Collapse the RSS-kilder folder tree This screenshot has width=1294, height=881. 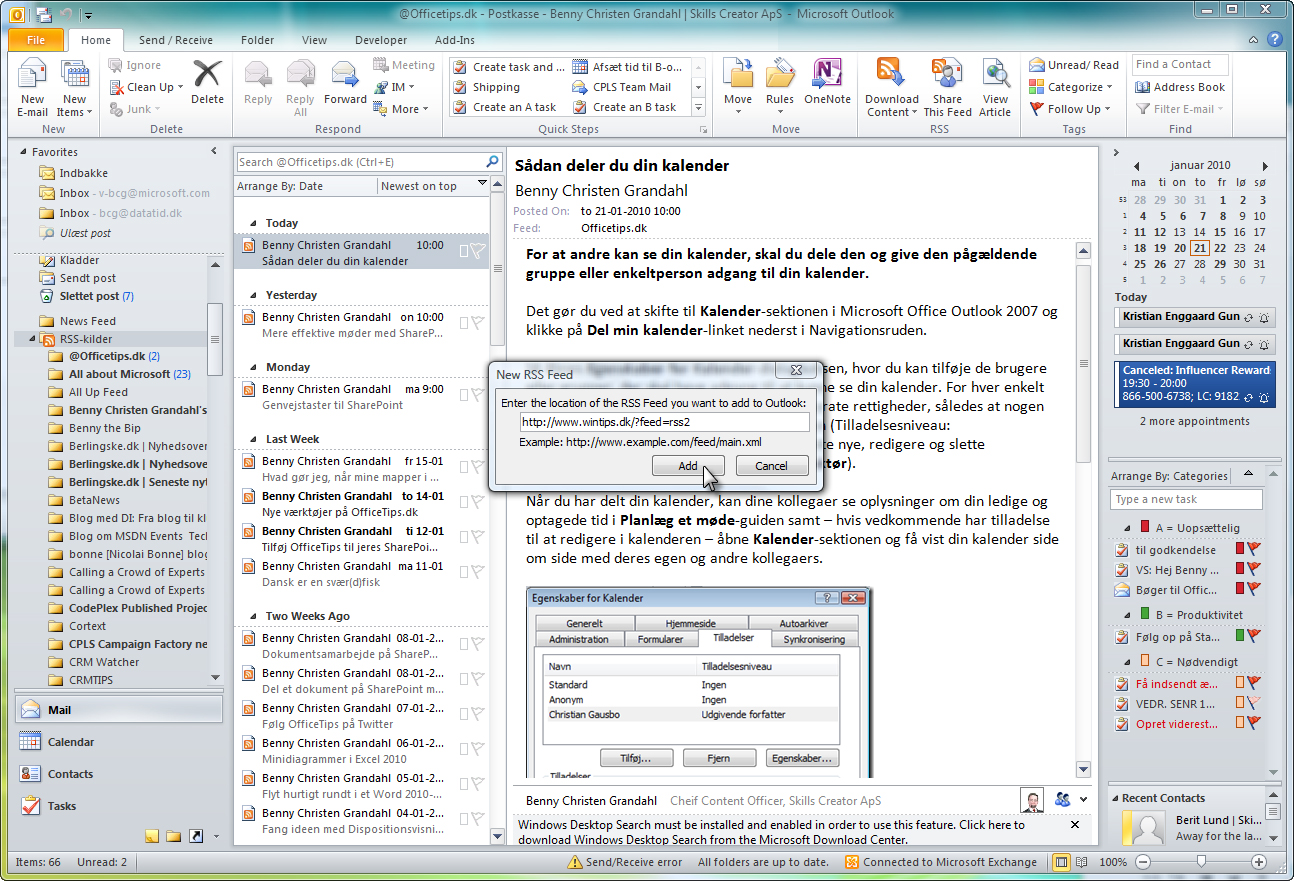pyautogui.click(x=34, y=339)
